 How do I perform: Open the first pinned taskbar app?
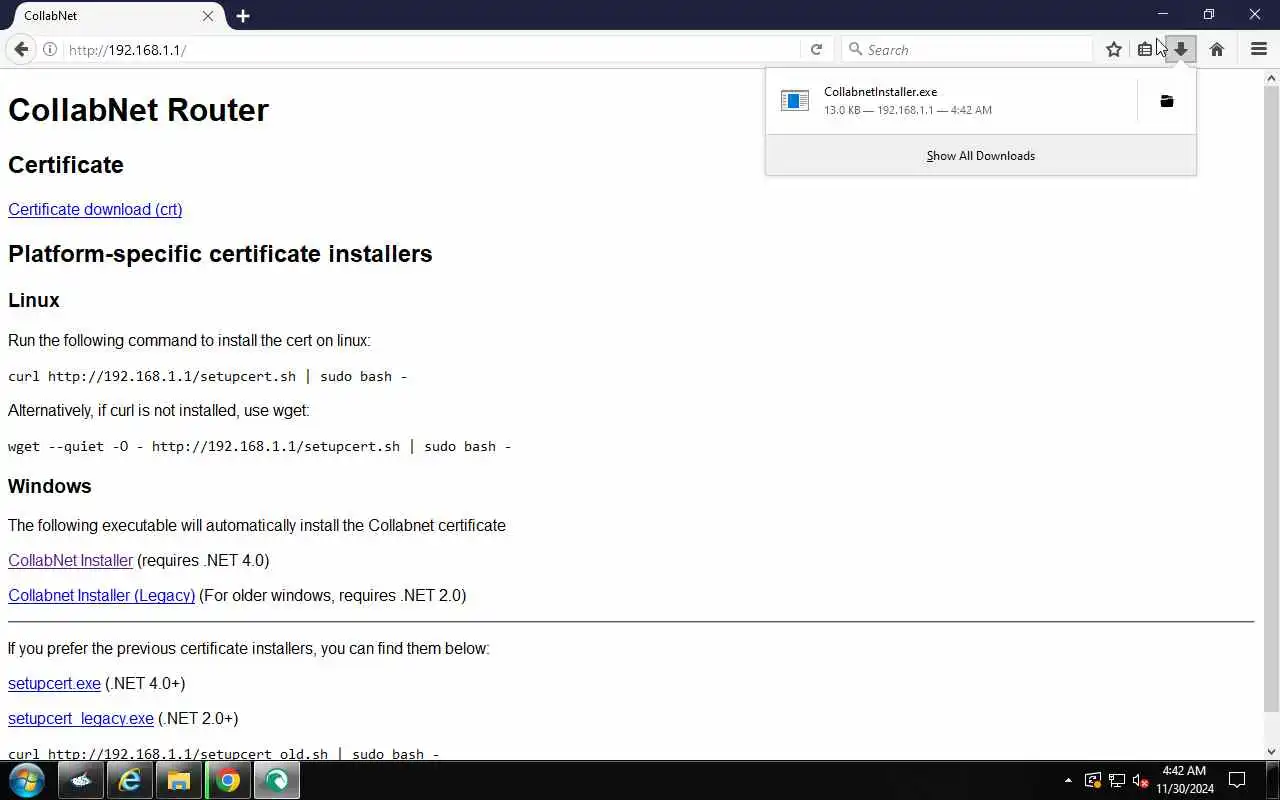(81, 780)
